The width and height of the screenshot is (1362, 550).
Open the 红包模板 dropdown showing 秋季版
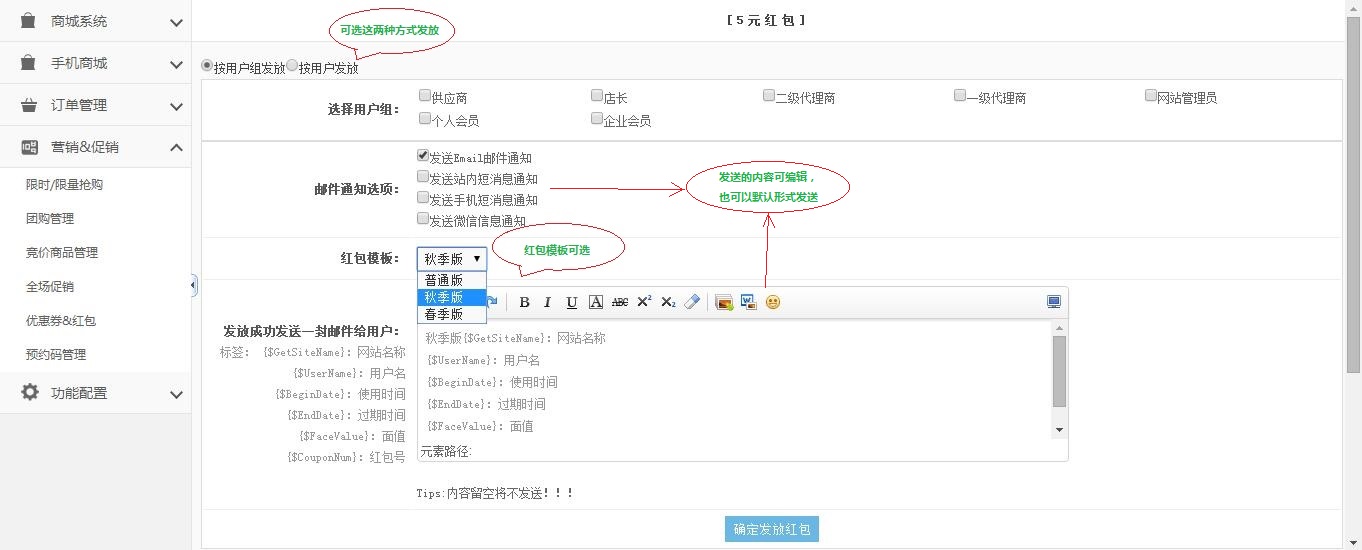click(452, 258)
